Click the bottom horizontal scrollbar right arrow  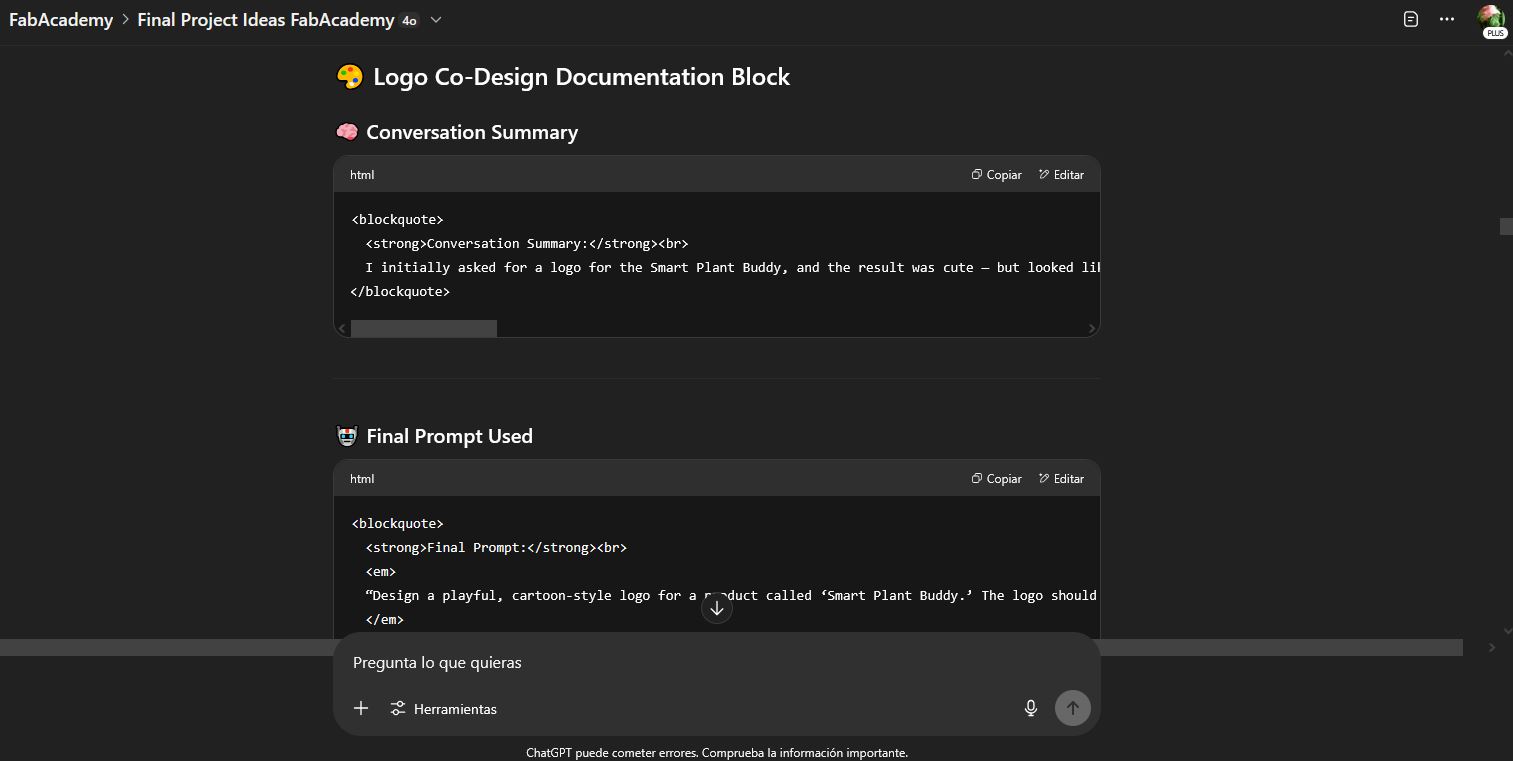1491,648
